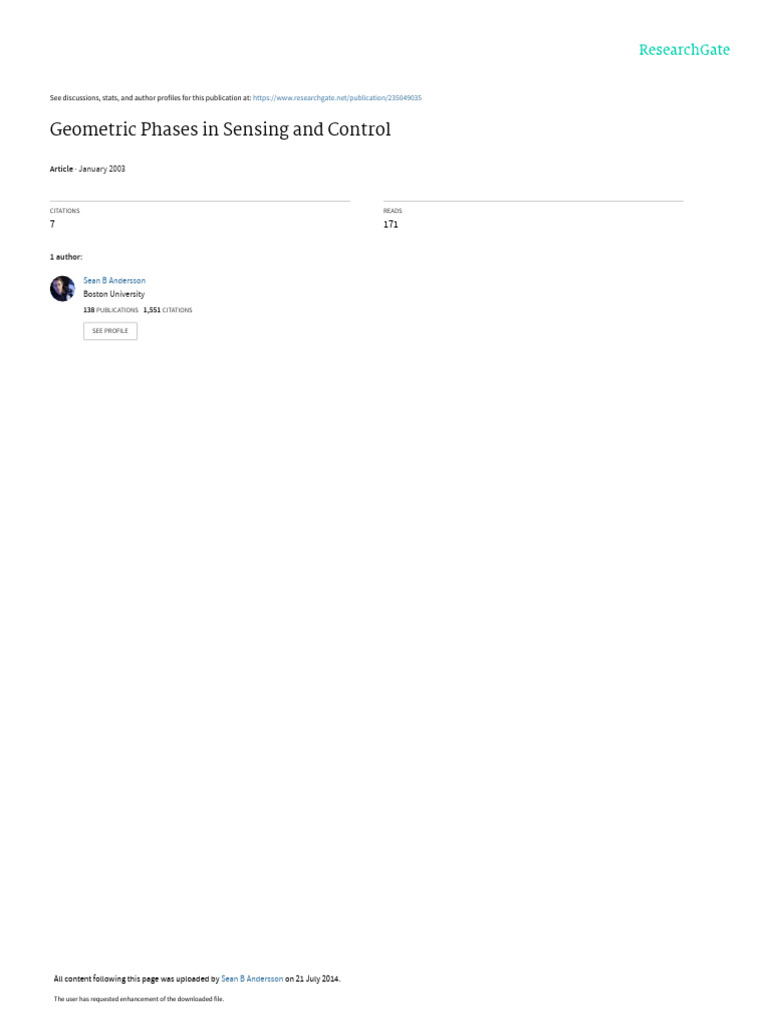Open the Sean B Andersson uploader link in the footer
The height and width of the screenshot is (1024, 768).
[x=252, y=979]
